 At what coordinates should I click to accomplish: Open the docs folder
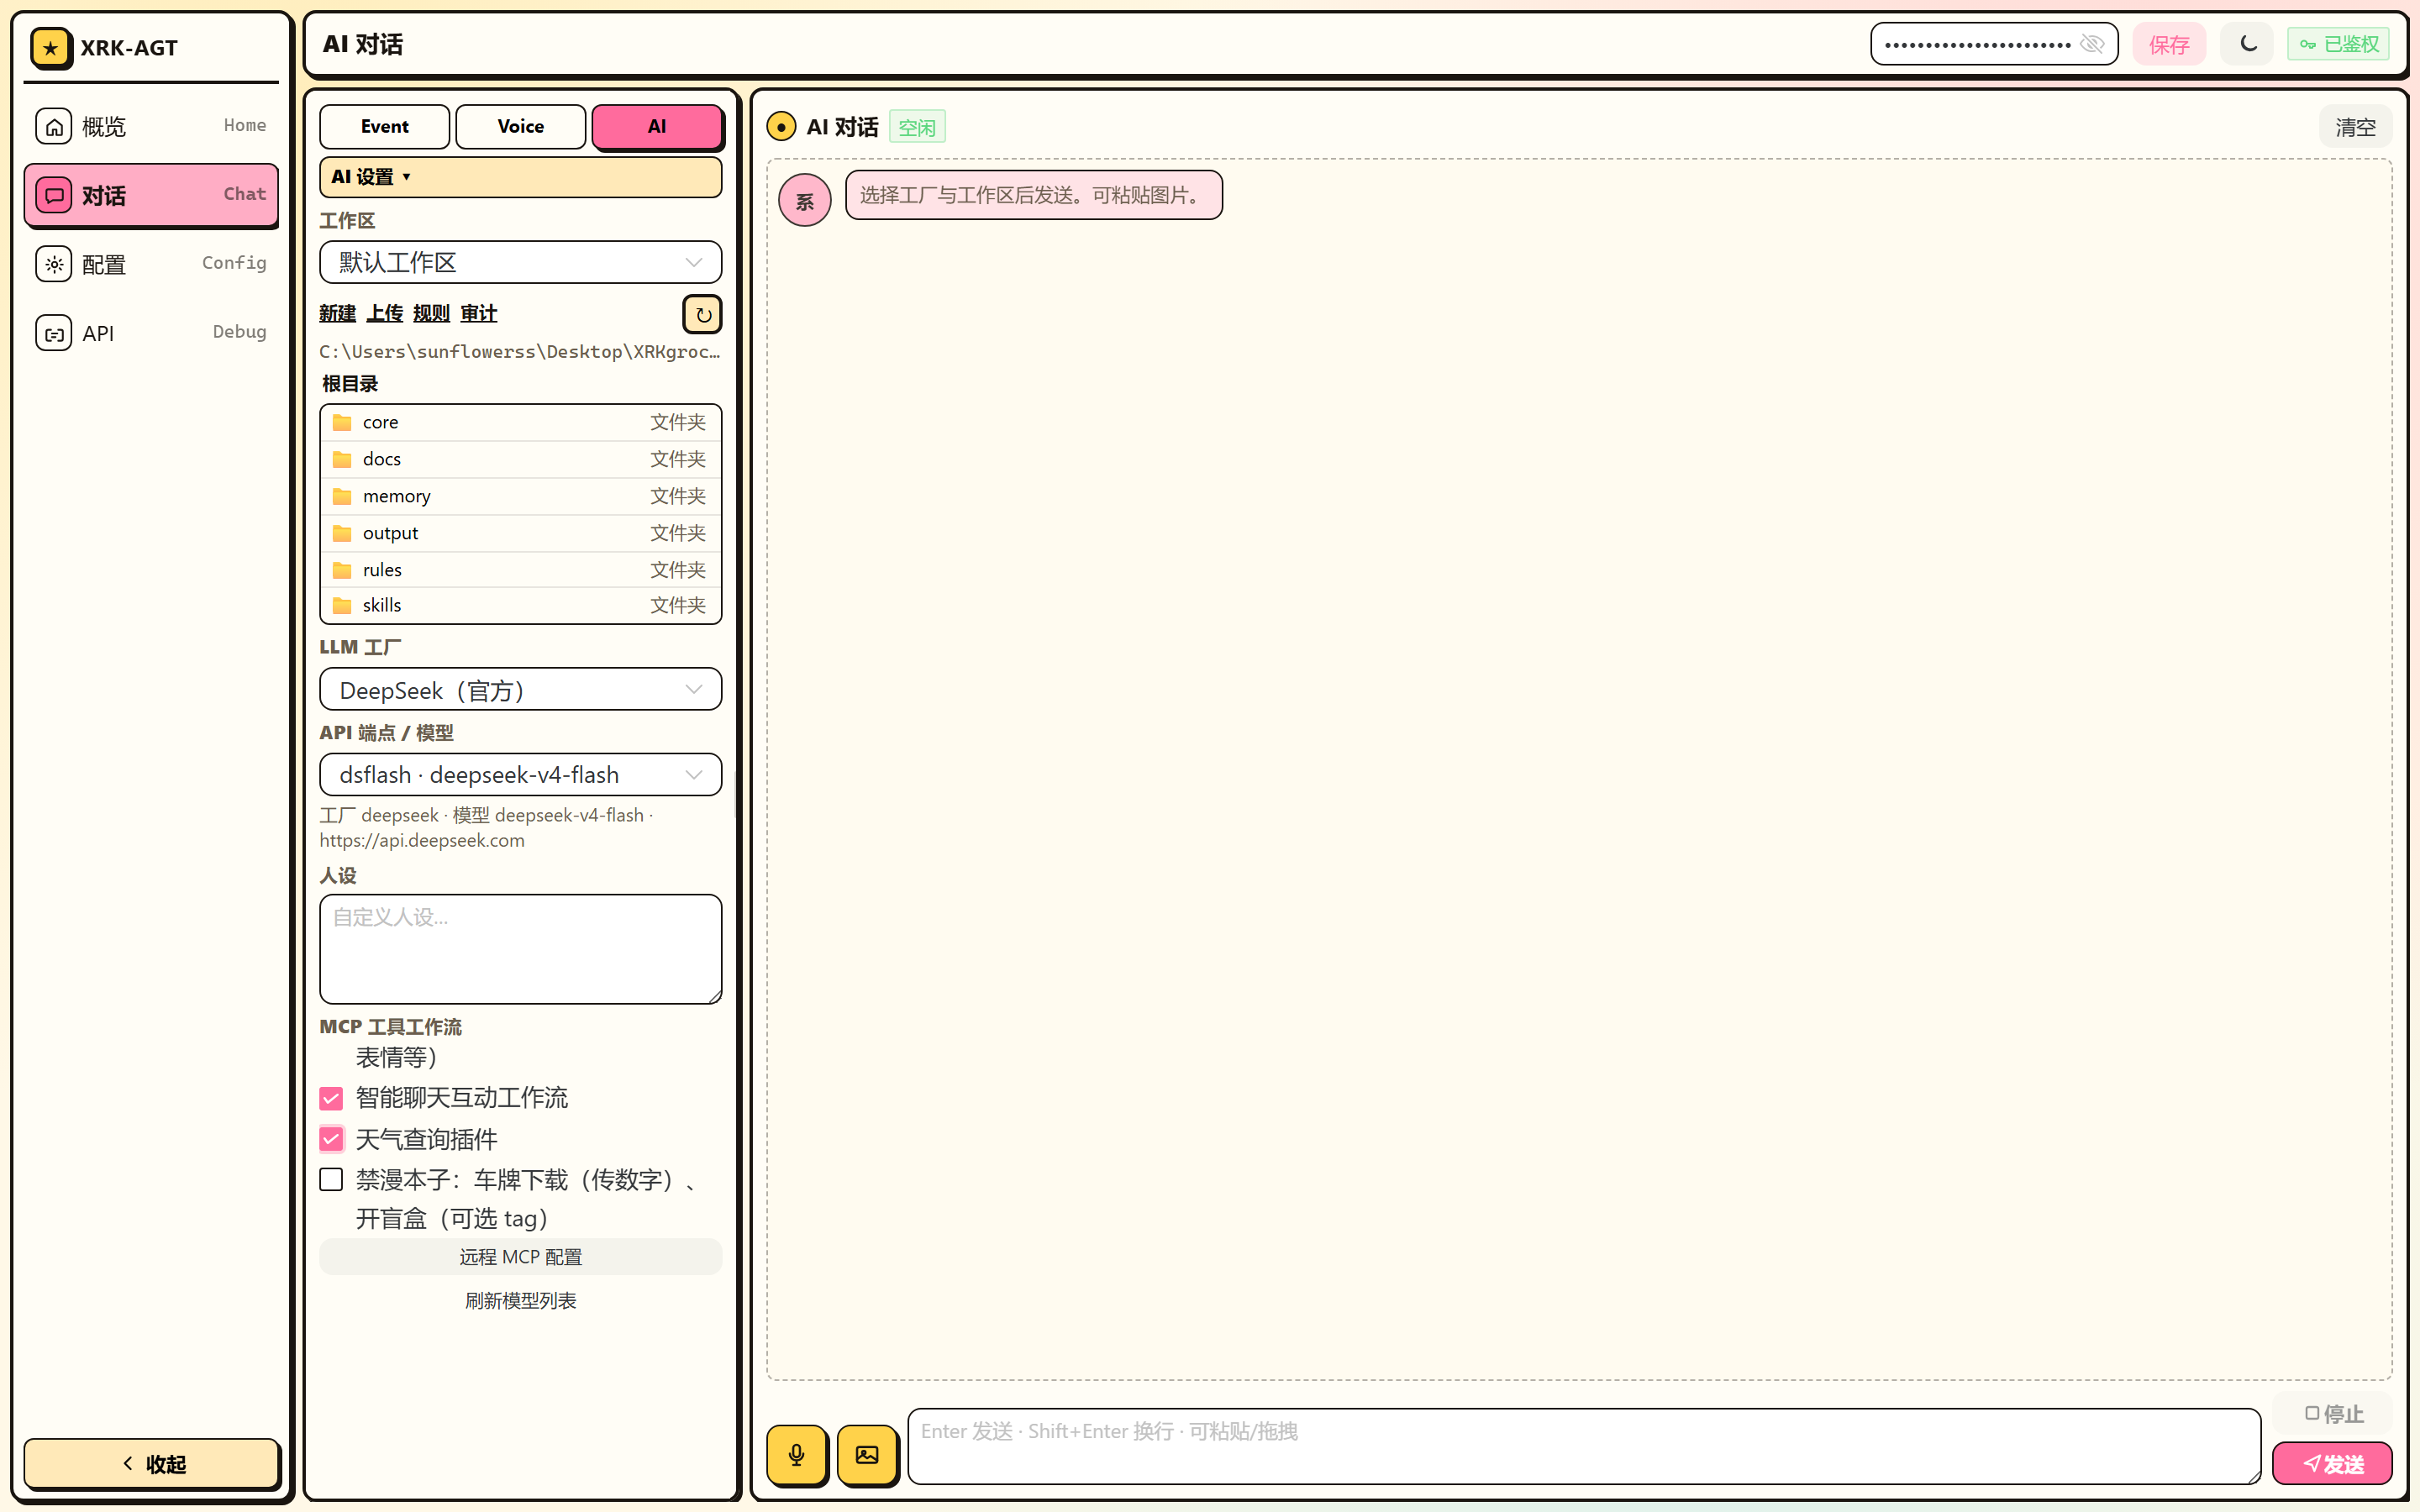pos(520,459)
